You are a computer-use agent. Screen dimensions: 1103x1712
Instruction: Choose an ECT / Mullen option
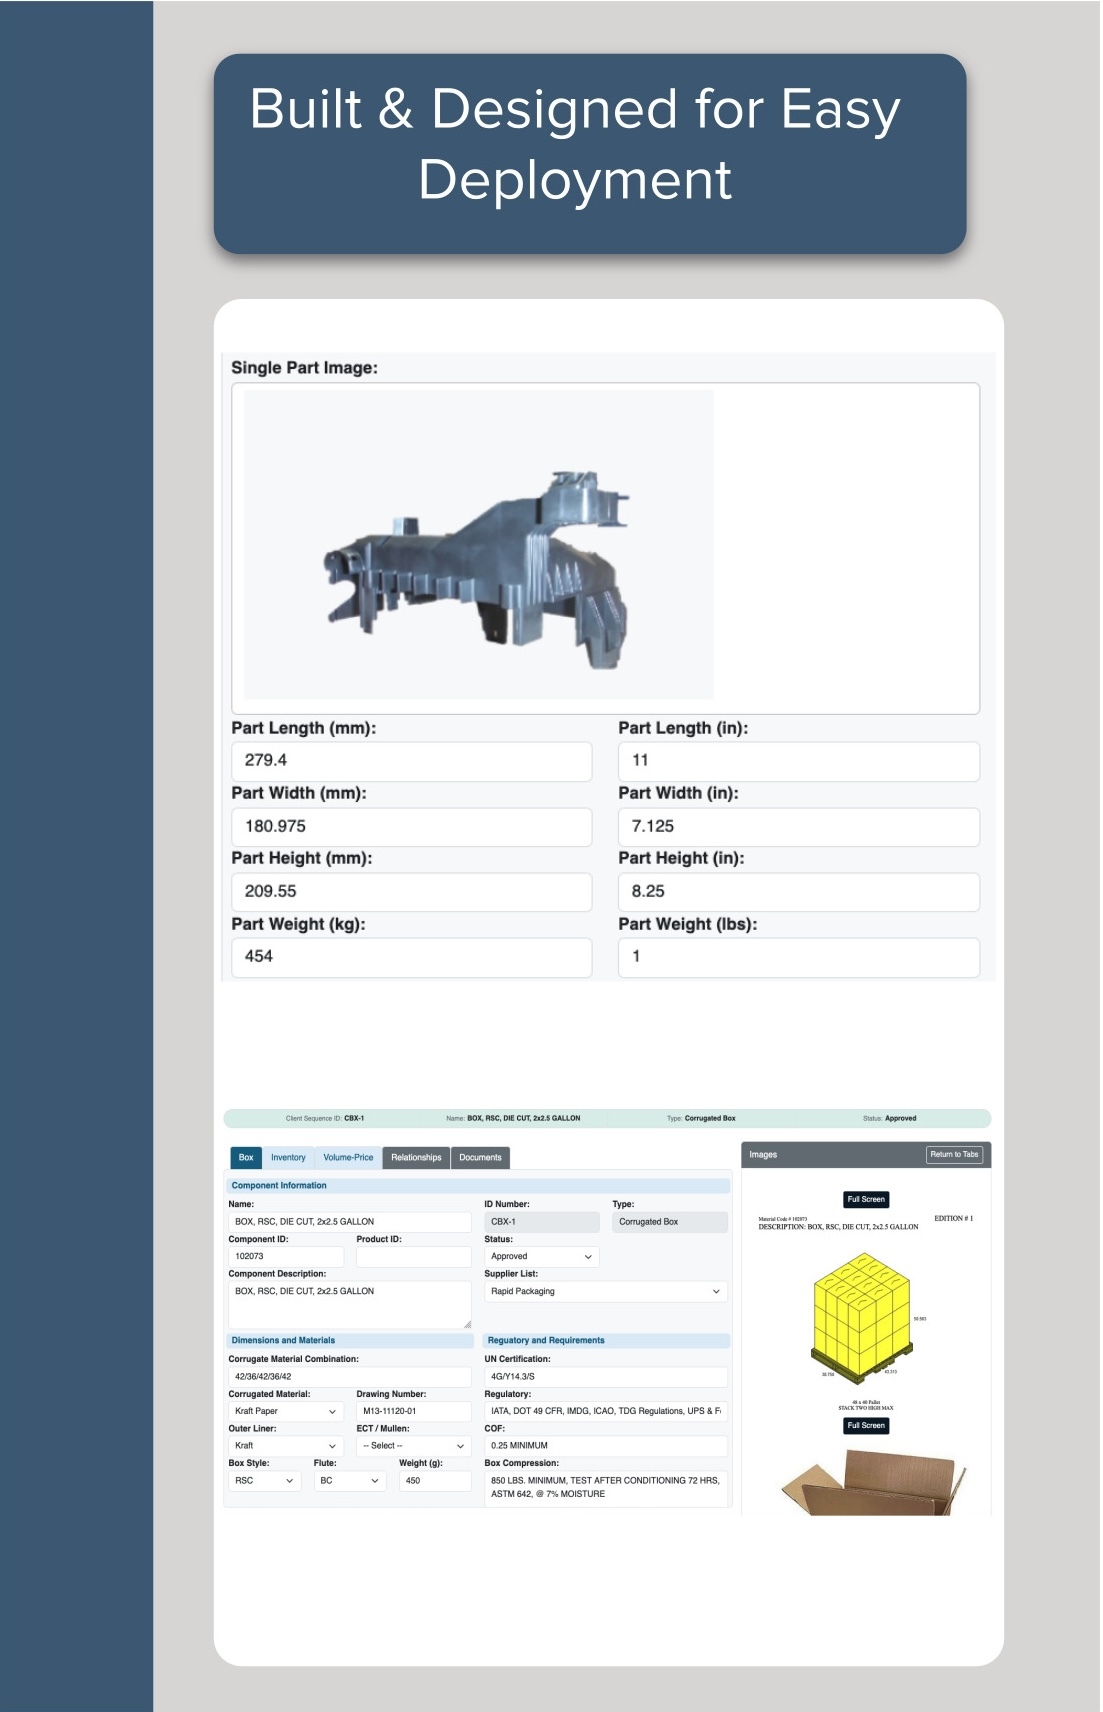413,1446
